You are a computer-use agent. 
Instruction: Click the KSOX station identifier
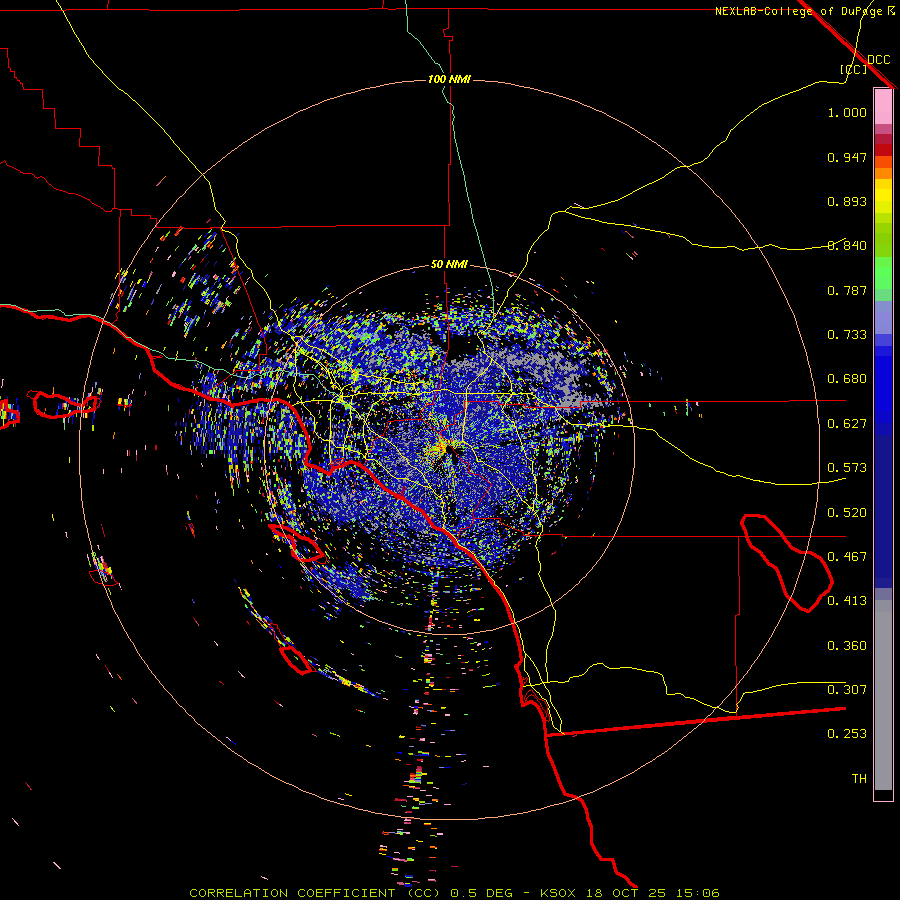click(x=558, y=893)
